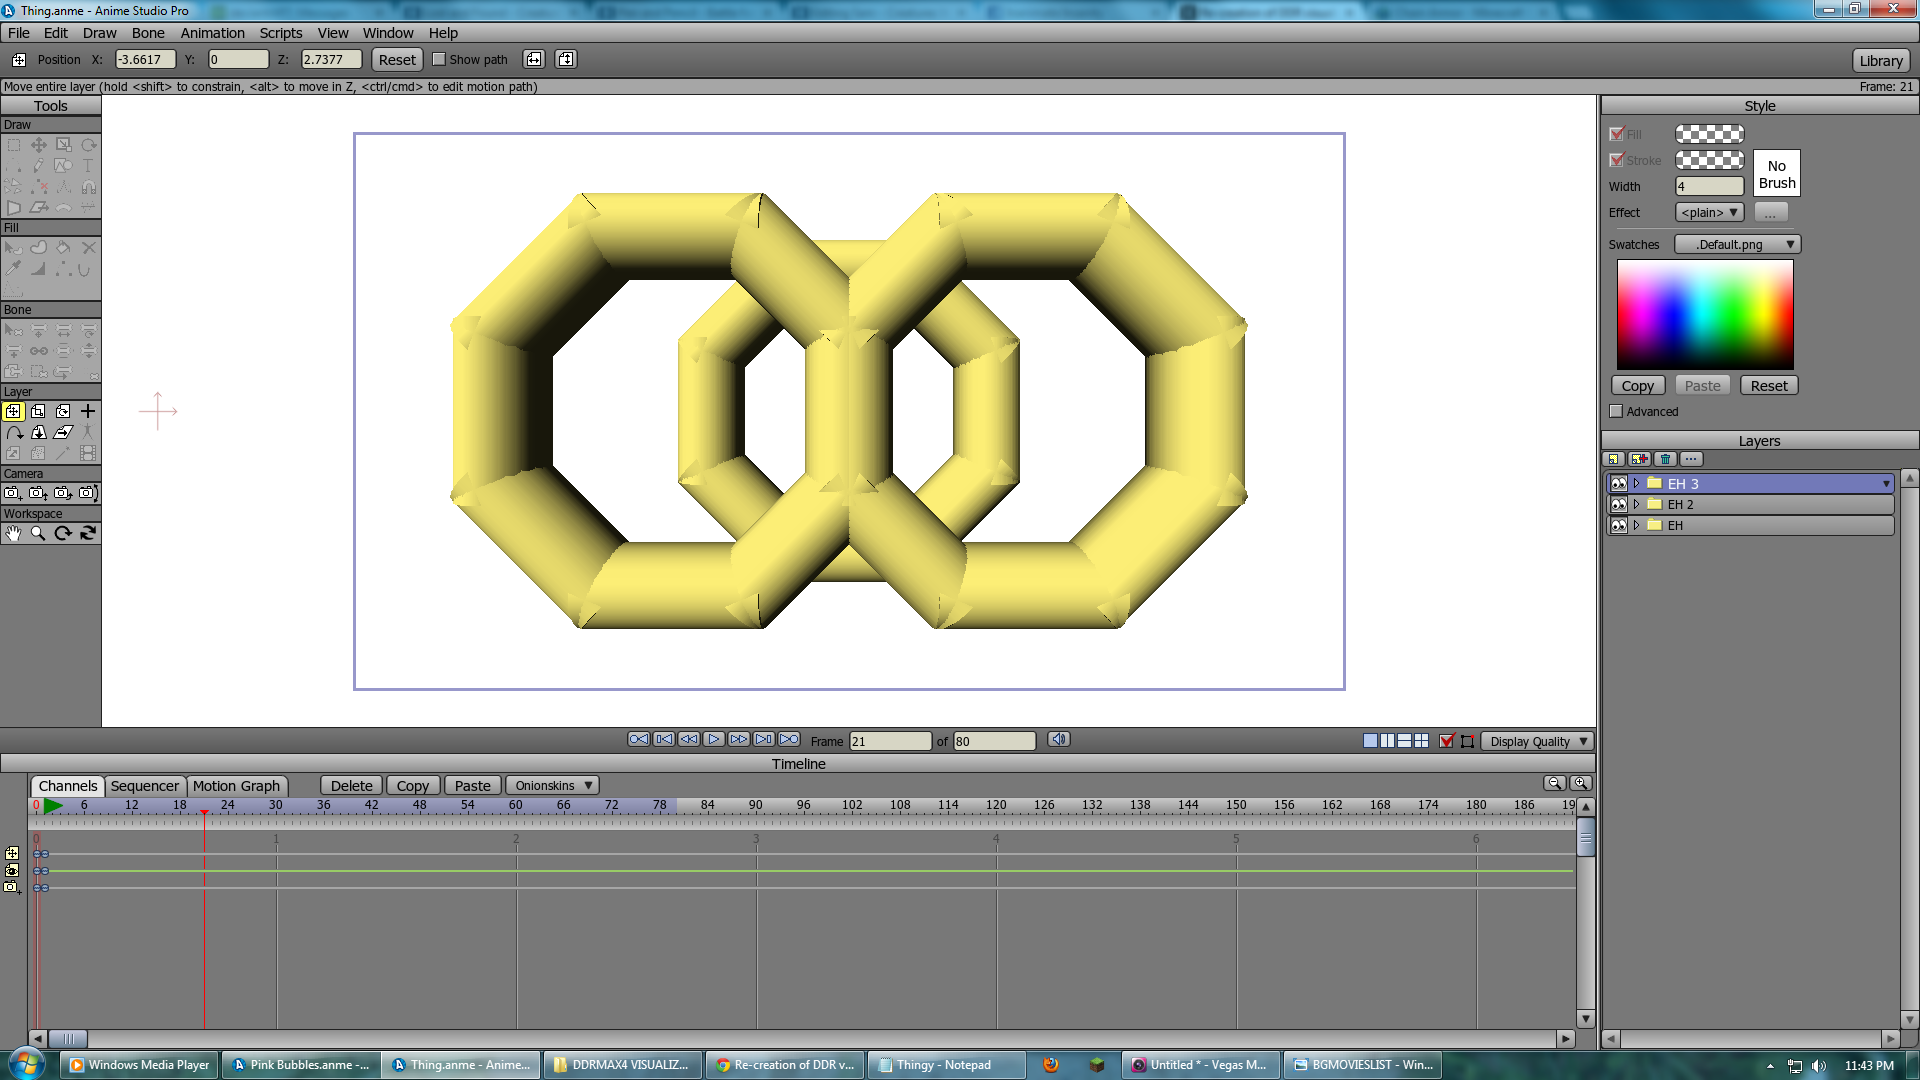Toggle the crop-frame icon next to Display Quality
Screen dimensions: 1920x1080
point(1467,741)
